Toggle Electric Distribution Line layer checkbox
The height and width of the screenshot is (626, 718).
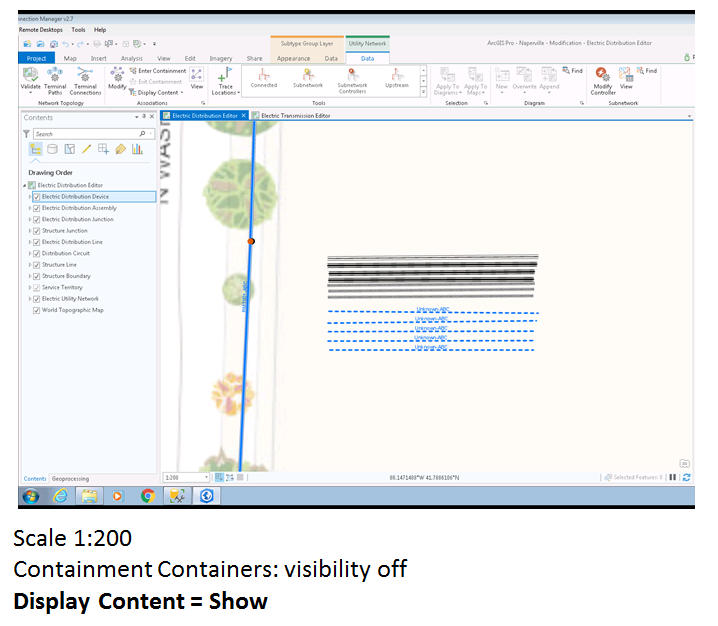tap(37, 242)
